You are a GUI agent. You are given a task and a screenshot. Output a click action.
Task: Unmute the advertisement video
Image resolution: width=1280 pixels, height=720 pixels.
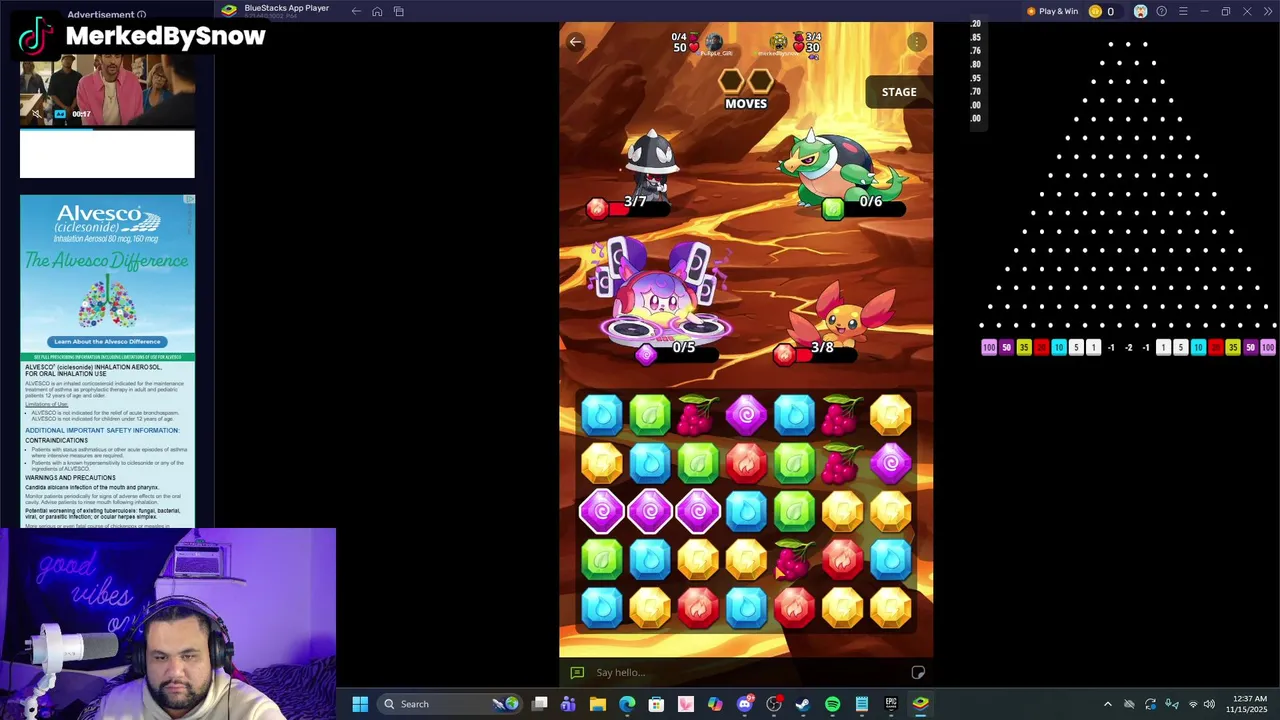37,114
